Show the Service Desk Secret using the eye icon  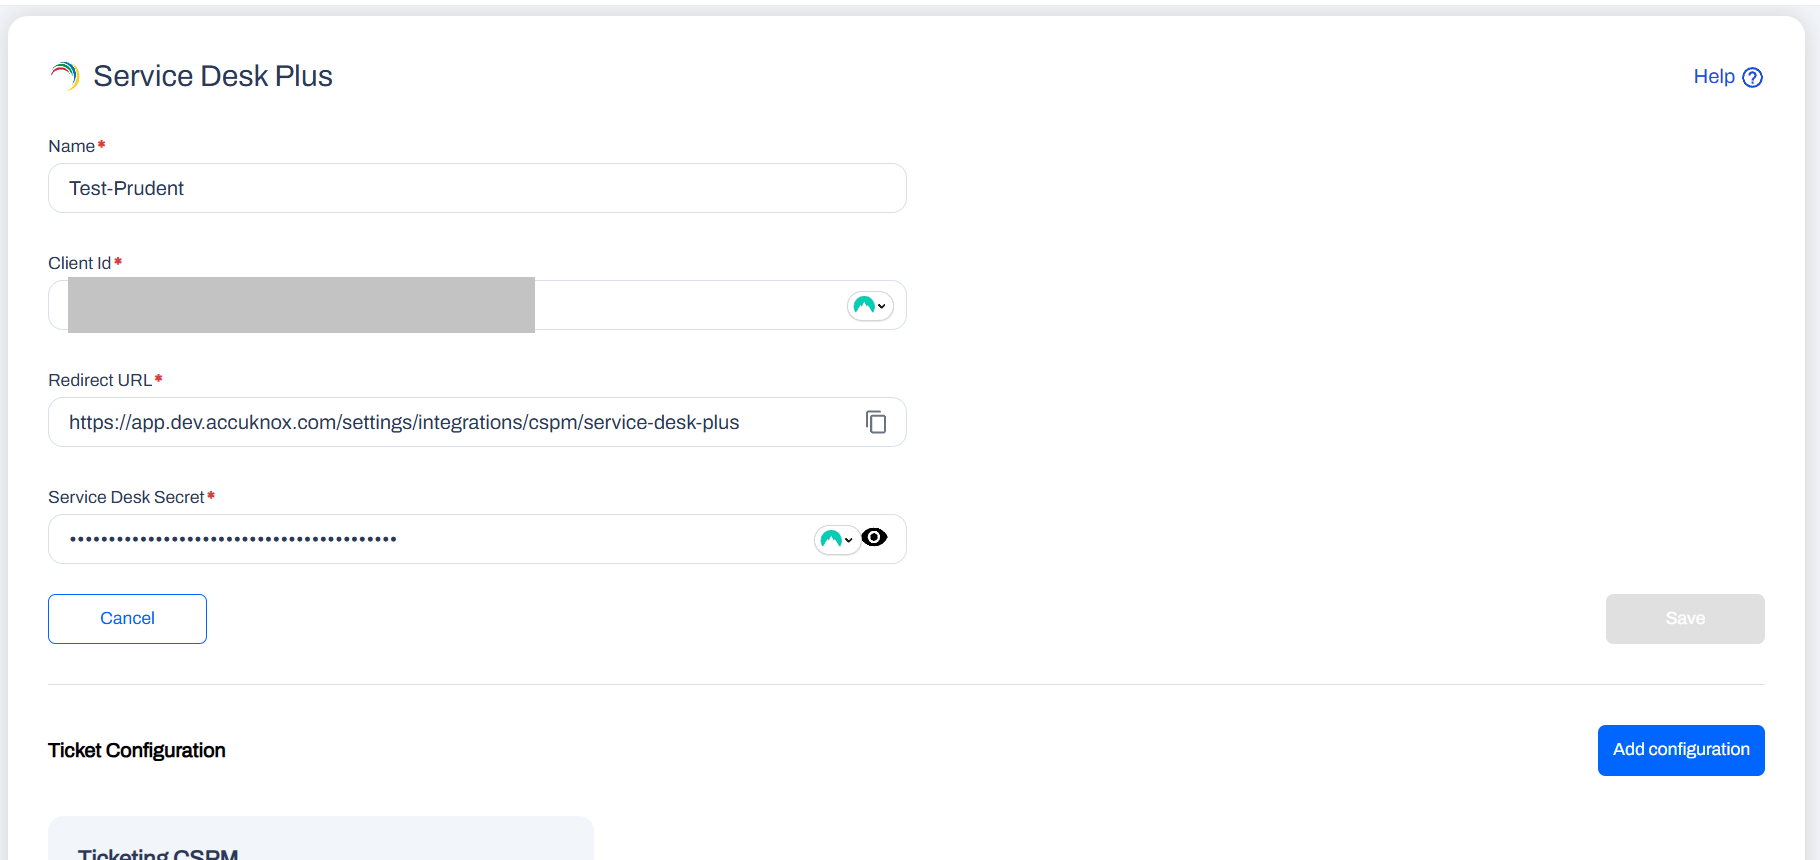click(874, 538)
